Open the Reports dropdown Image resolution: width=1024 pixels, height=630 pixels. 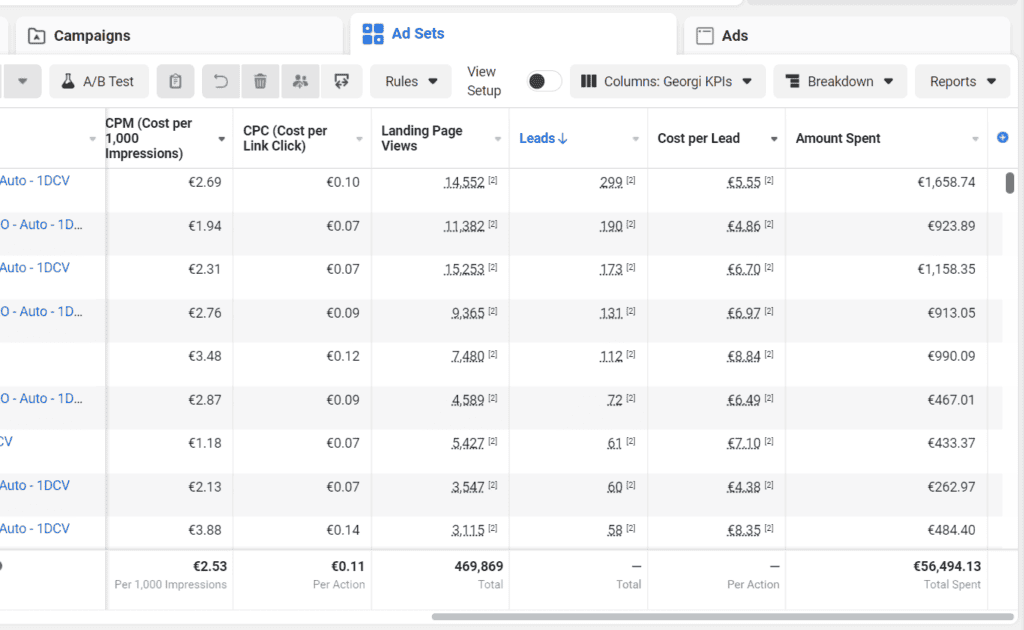coord(963,82)
